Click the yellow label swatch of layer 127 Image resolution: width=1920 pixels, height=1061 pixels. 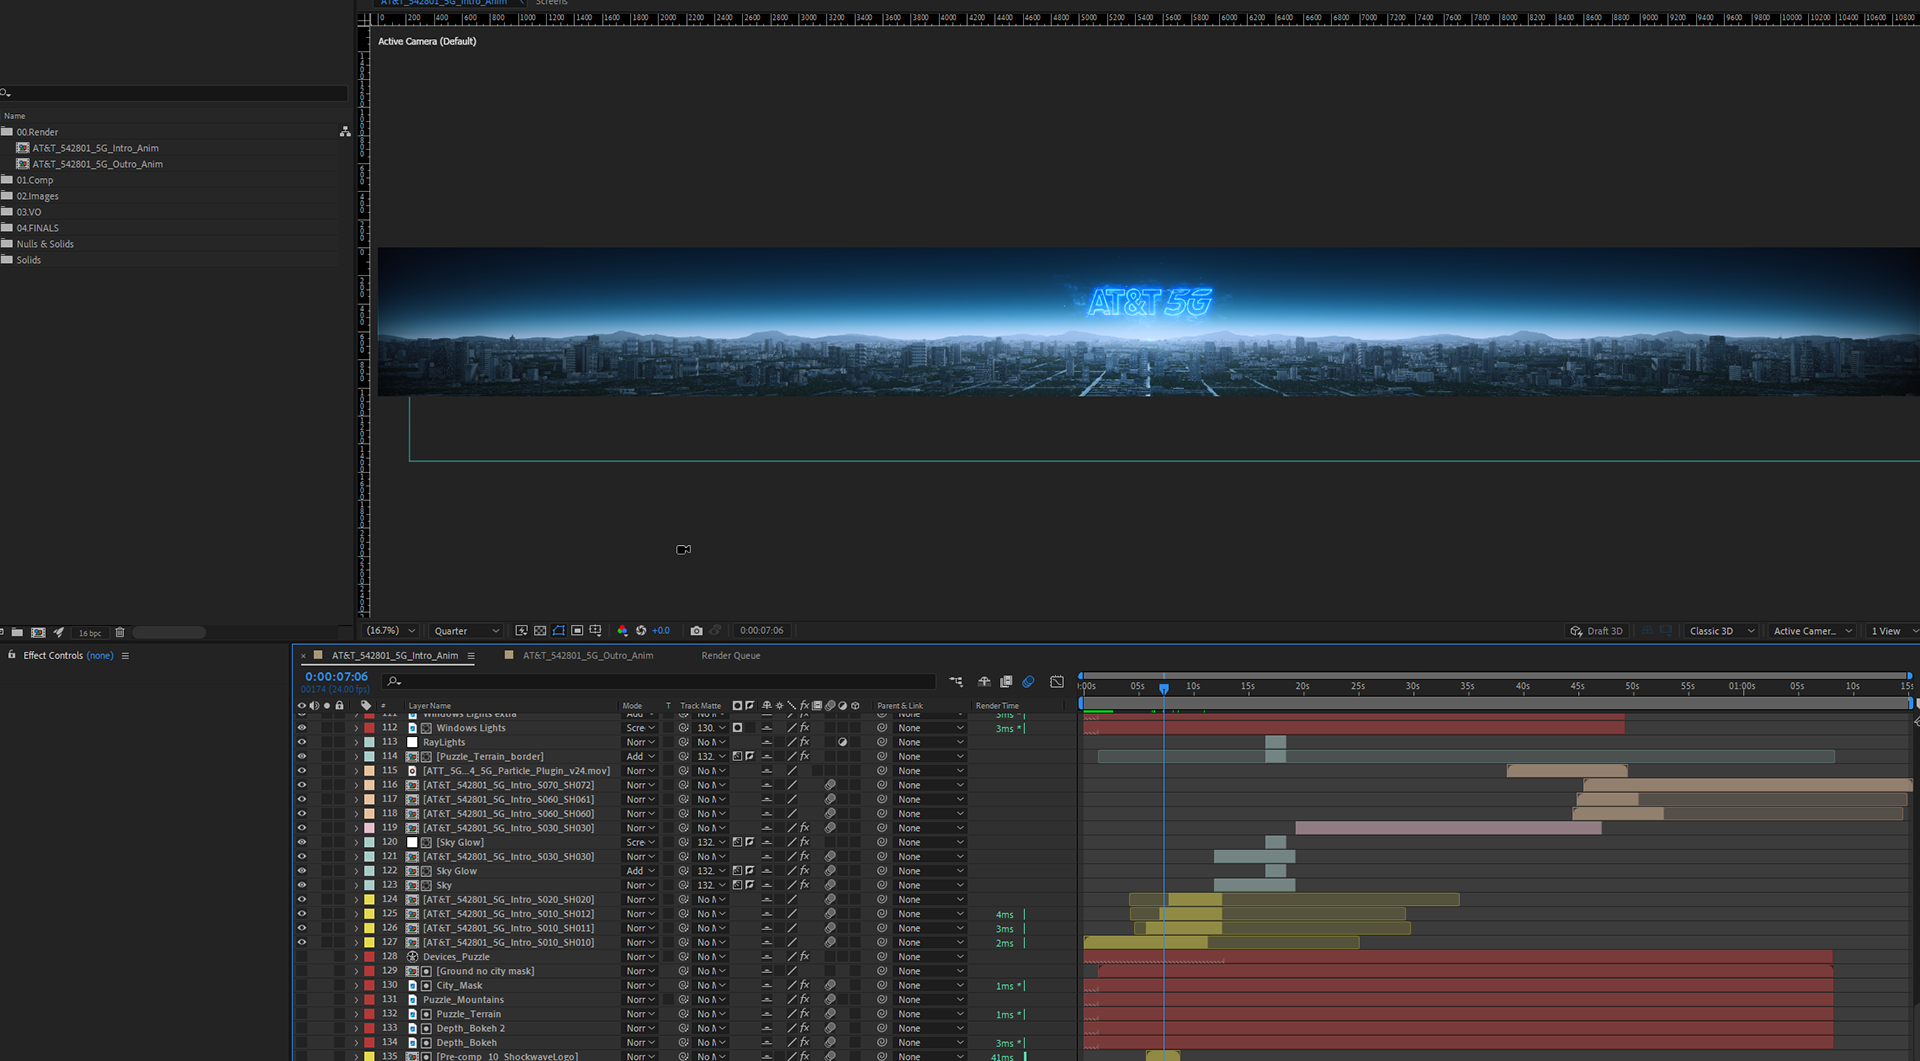[369, 943]
